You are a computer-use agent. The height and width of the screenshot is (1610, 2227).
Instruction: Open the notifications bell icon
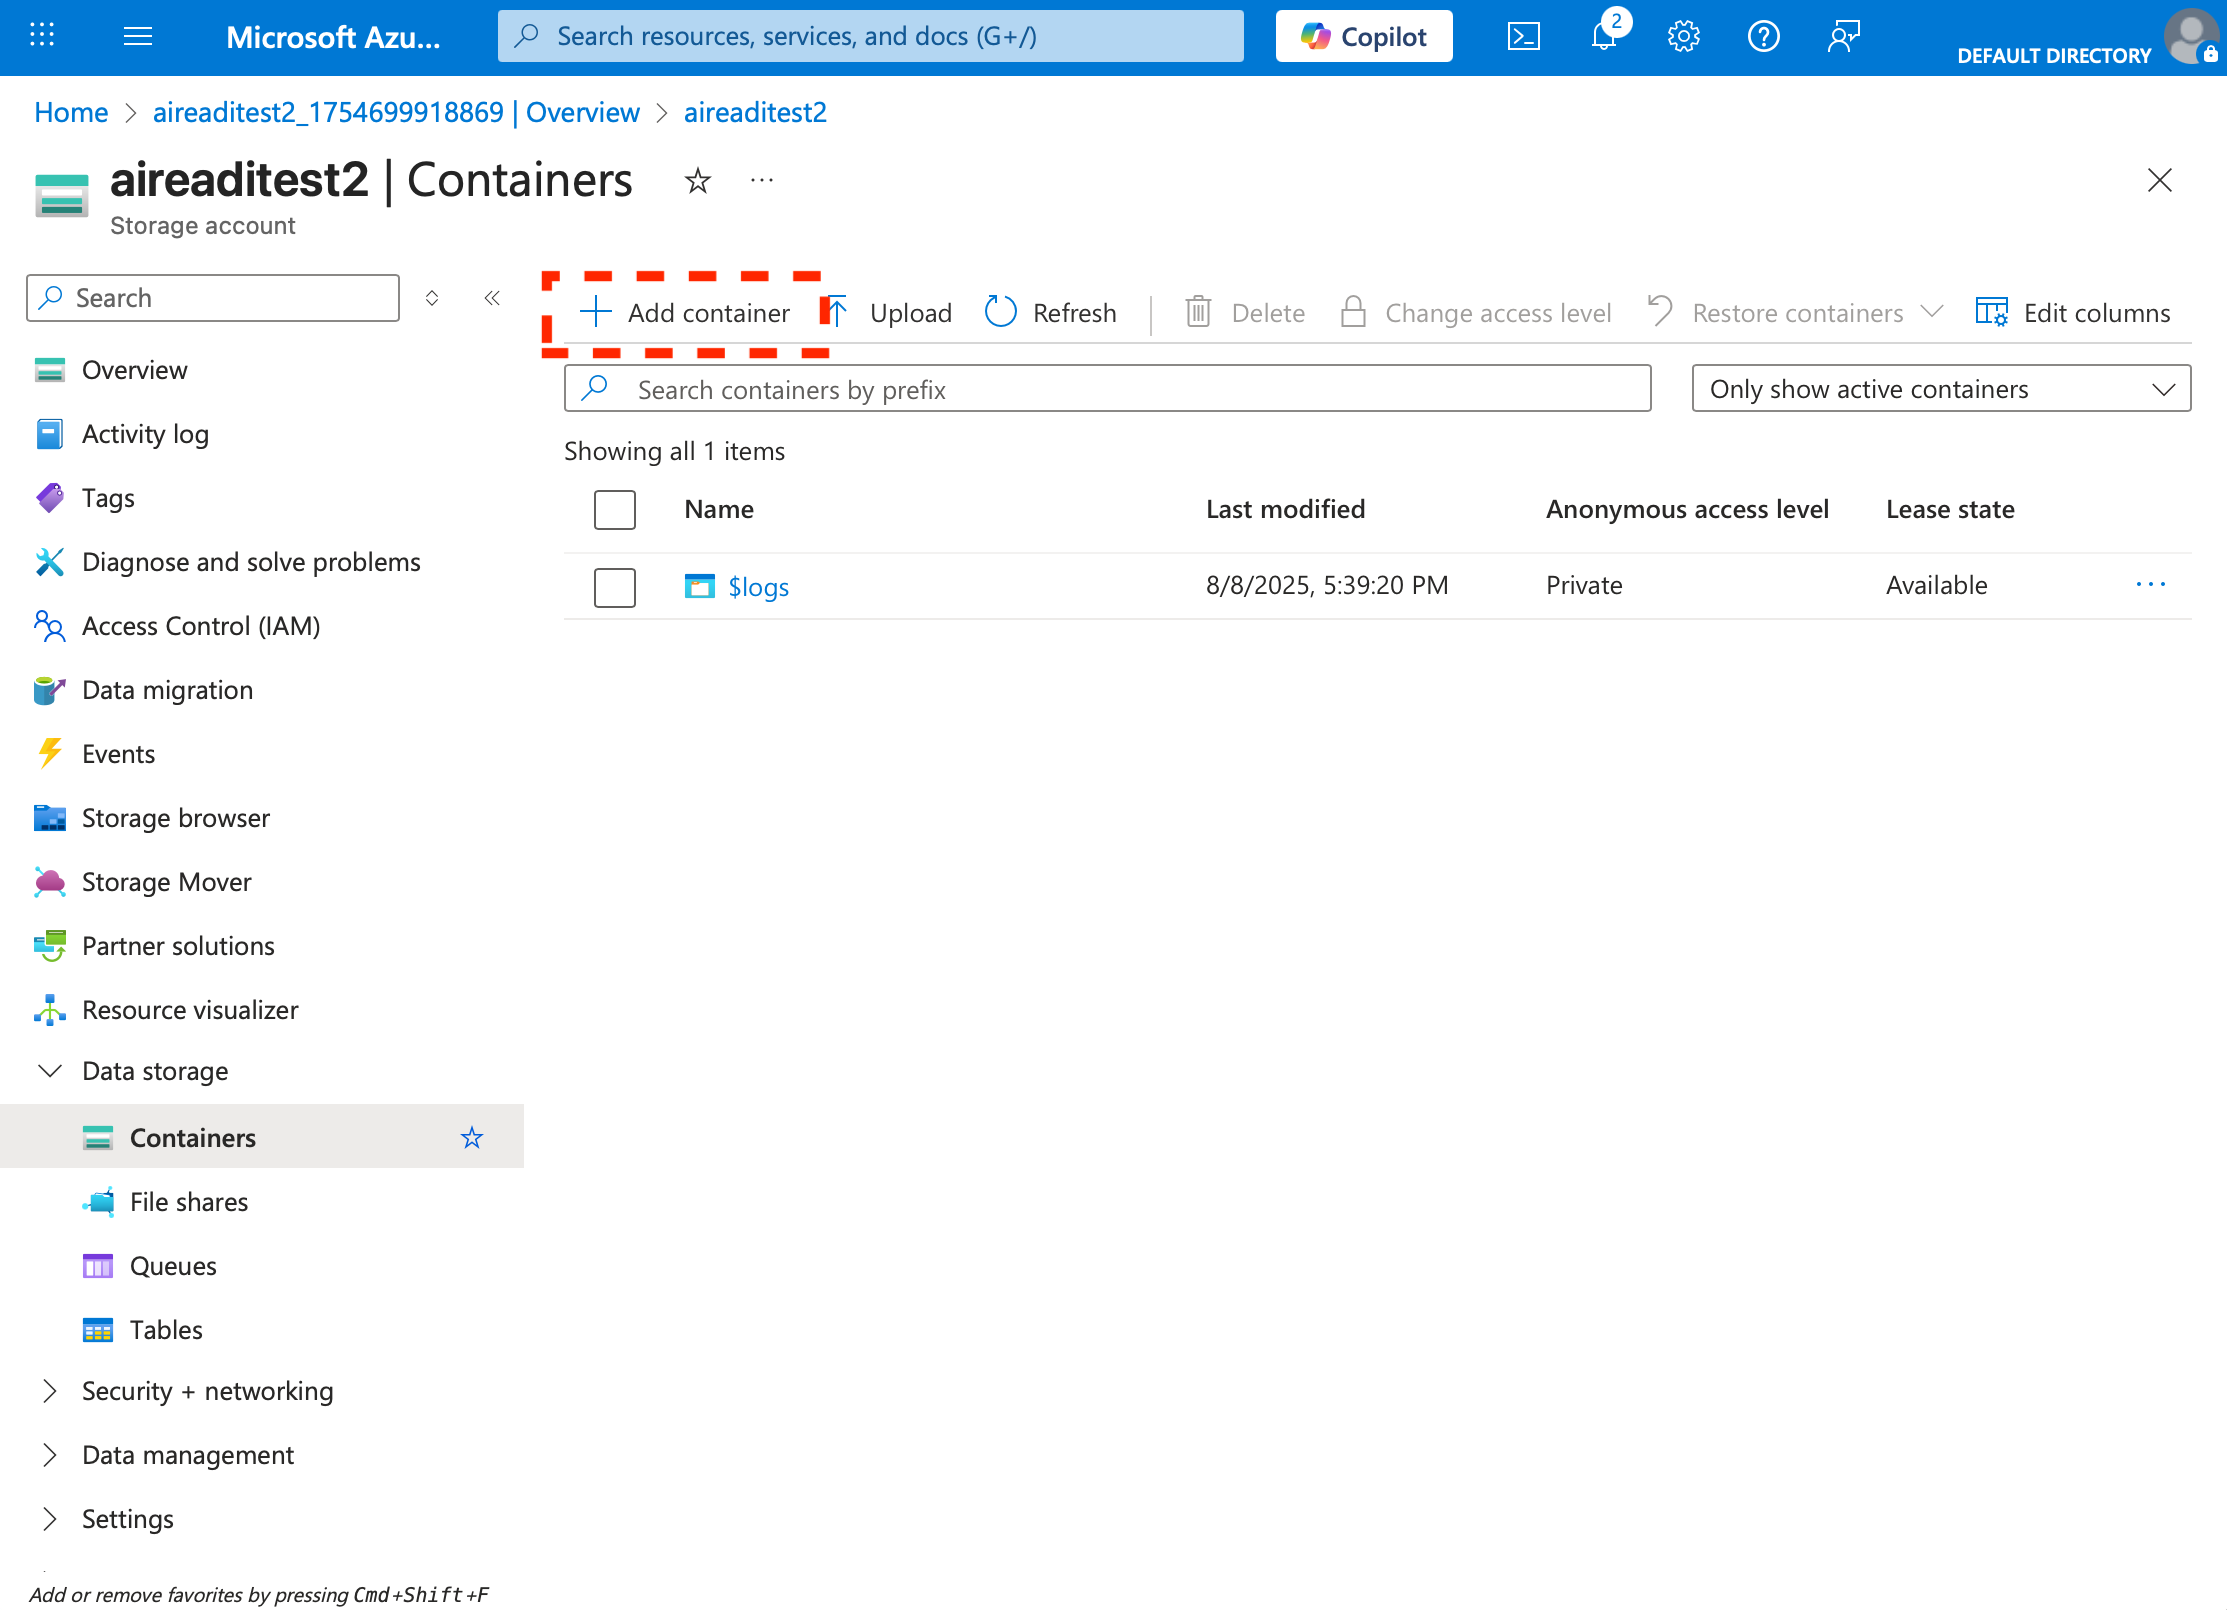(x=1604, y=37)
